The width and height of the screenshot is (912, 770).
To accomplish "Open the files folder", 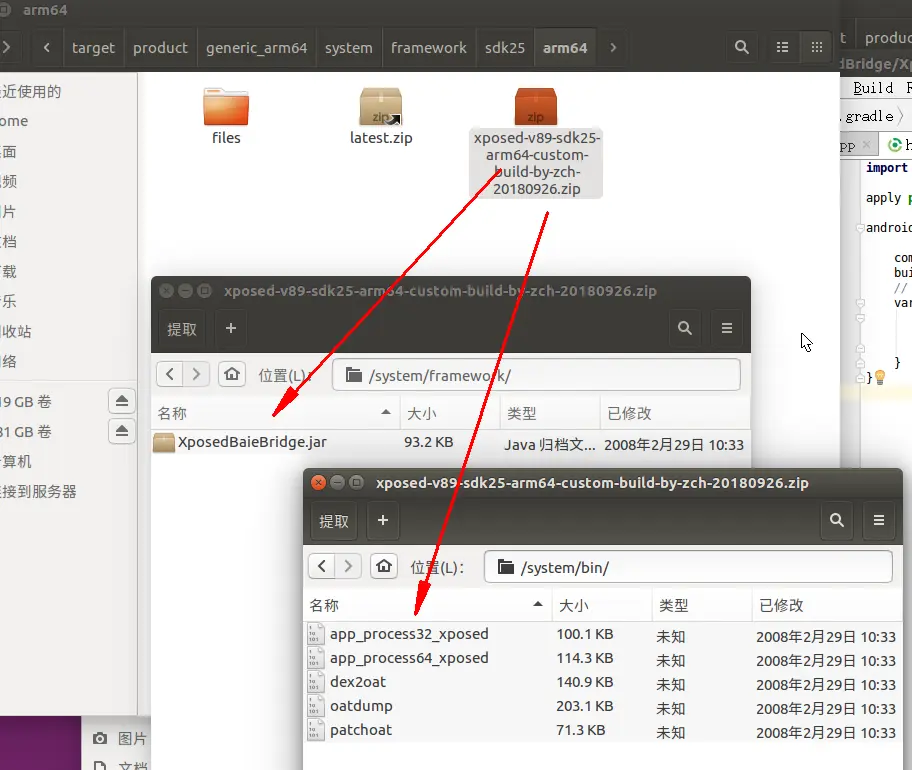I will (x=226, y=116).
